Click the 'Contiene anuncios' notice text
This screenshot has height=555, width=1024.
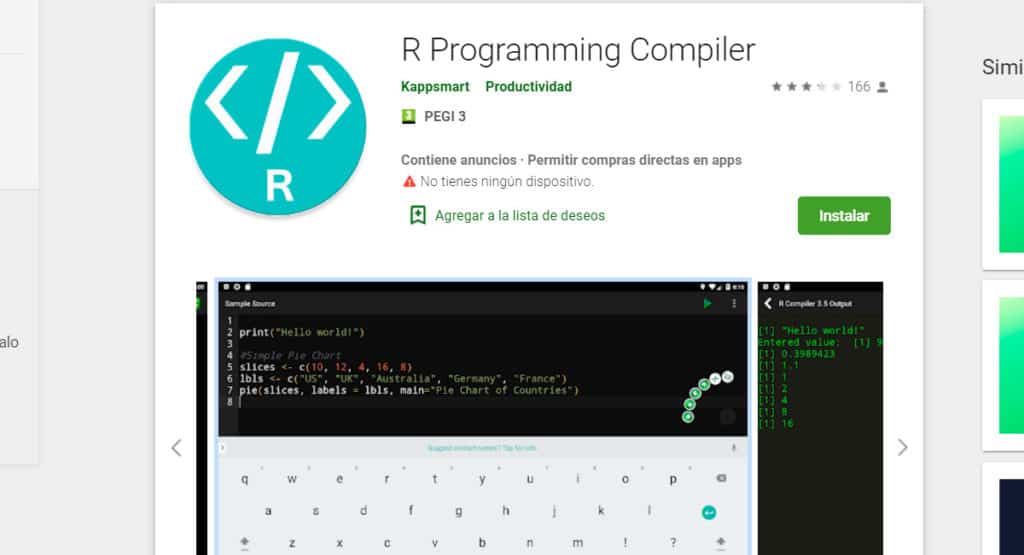tap(458, 160)
